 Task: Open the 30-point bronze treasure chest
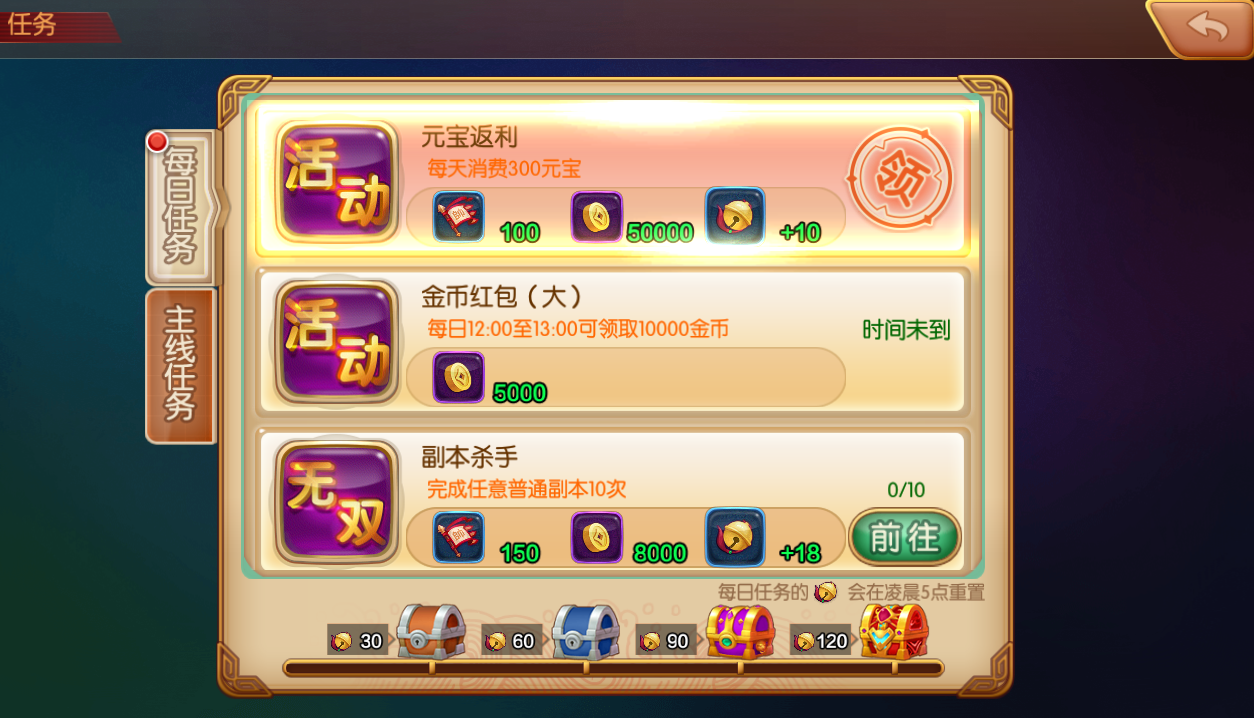[431, 630]
